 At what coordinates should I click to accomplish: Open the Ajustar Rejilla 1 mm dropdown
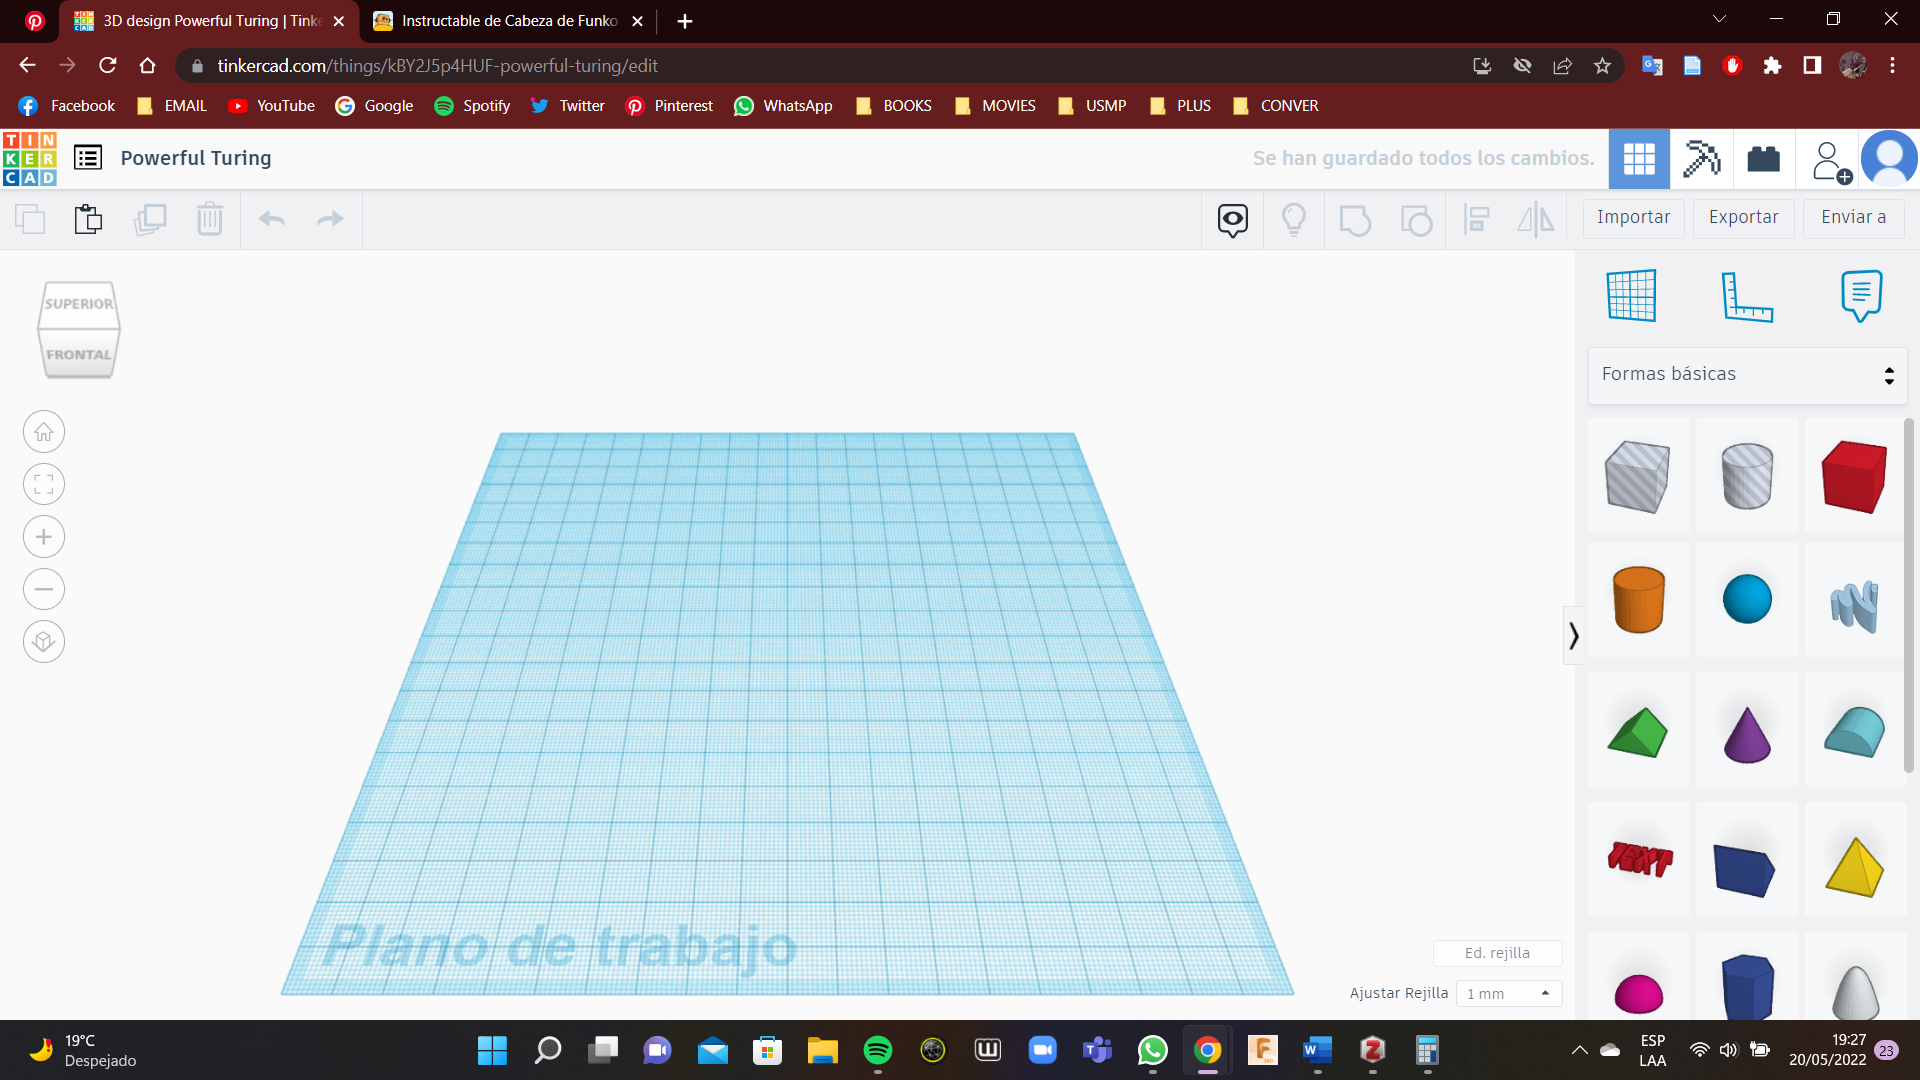coord(1508,993)
